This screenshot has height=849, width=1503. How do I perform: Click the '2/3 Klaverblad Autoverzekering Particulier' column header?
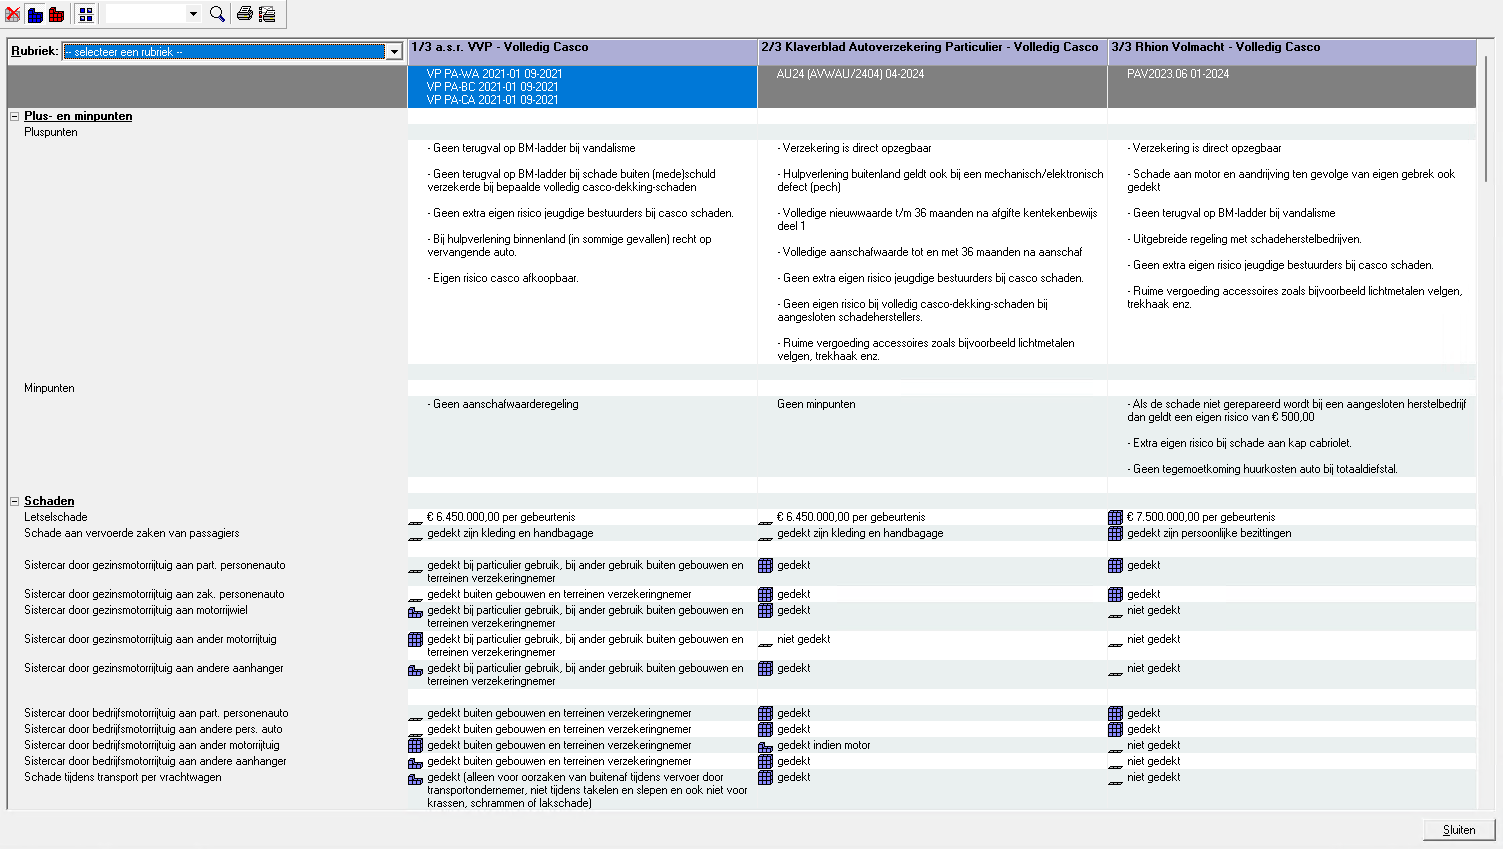(x=932, y=52)
